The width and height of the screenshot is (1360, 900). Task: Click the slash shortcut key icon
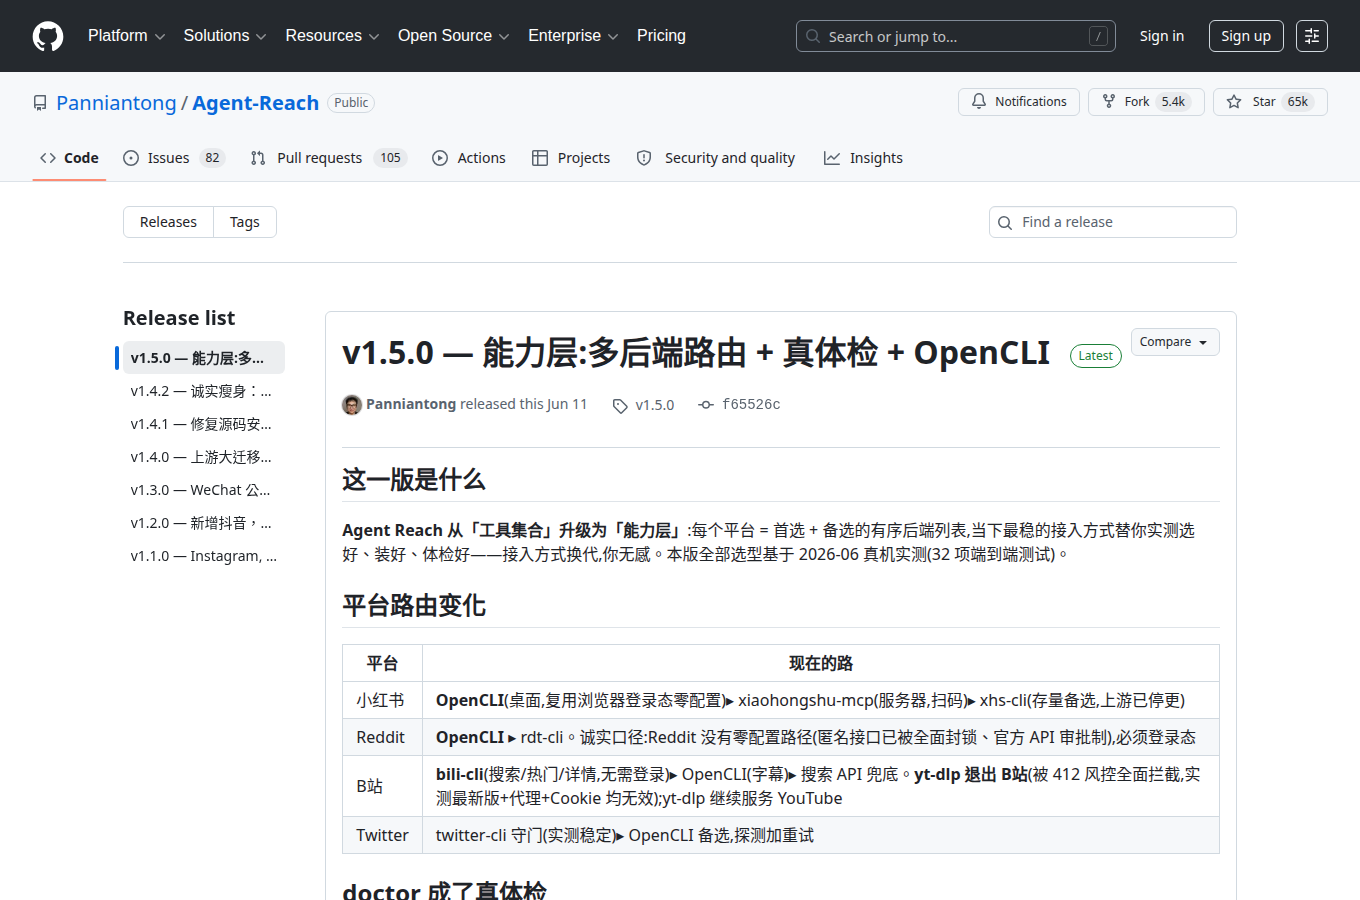pyautogui.click(x=1098, y=36)
